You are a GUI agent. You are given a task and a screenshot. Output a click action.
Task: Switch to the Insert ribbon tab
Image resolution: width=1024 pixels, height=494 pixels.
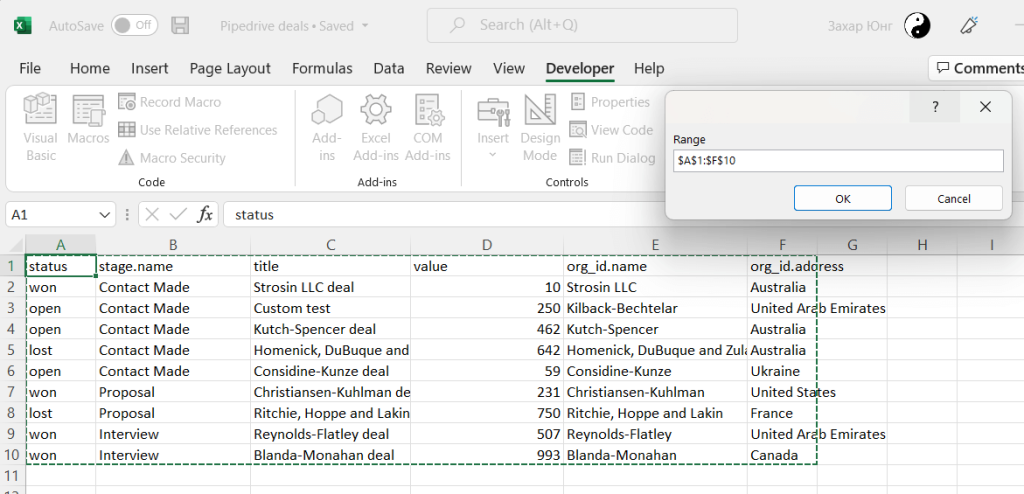point(150,69)
